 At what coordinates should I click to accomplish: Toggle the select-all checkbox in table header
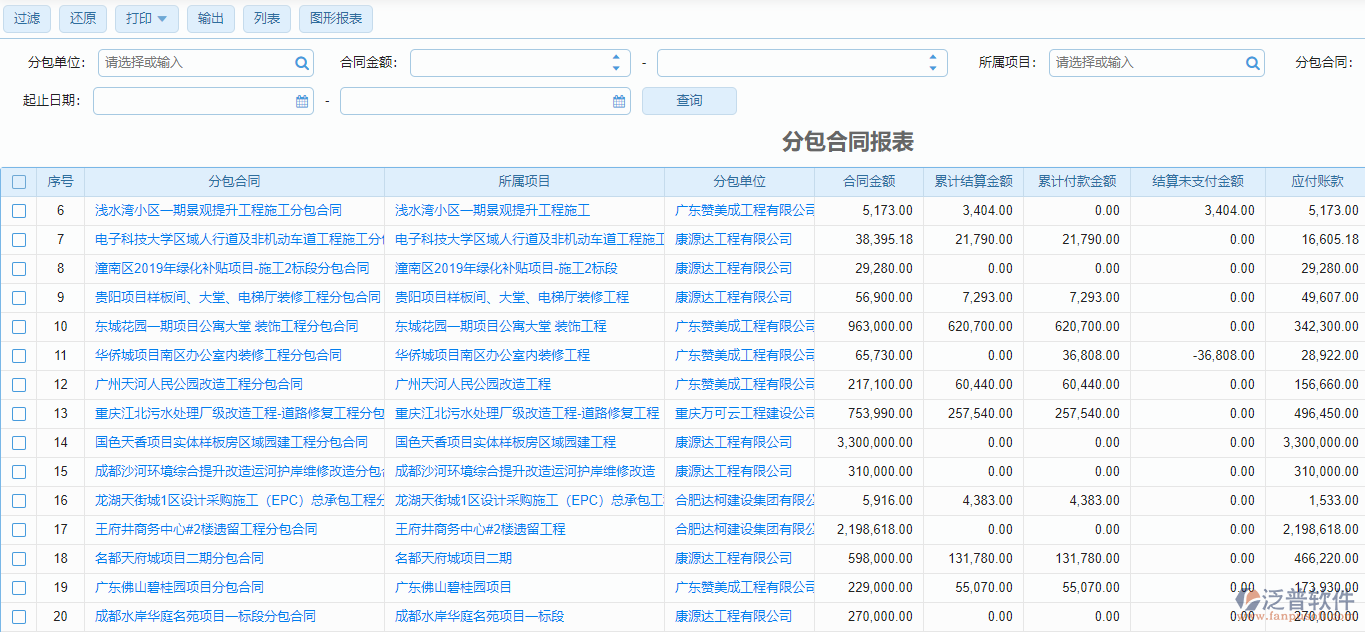point(18,181)
